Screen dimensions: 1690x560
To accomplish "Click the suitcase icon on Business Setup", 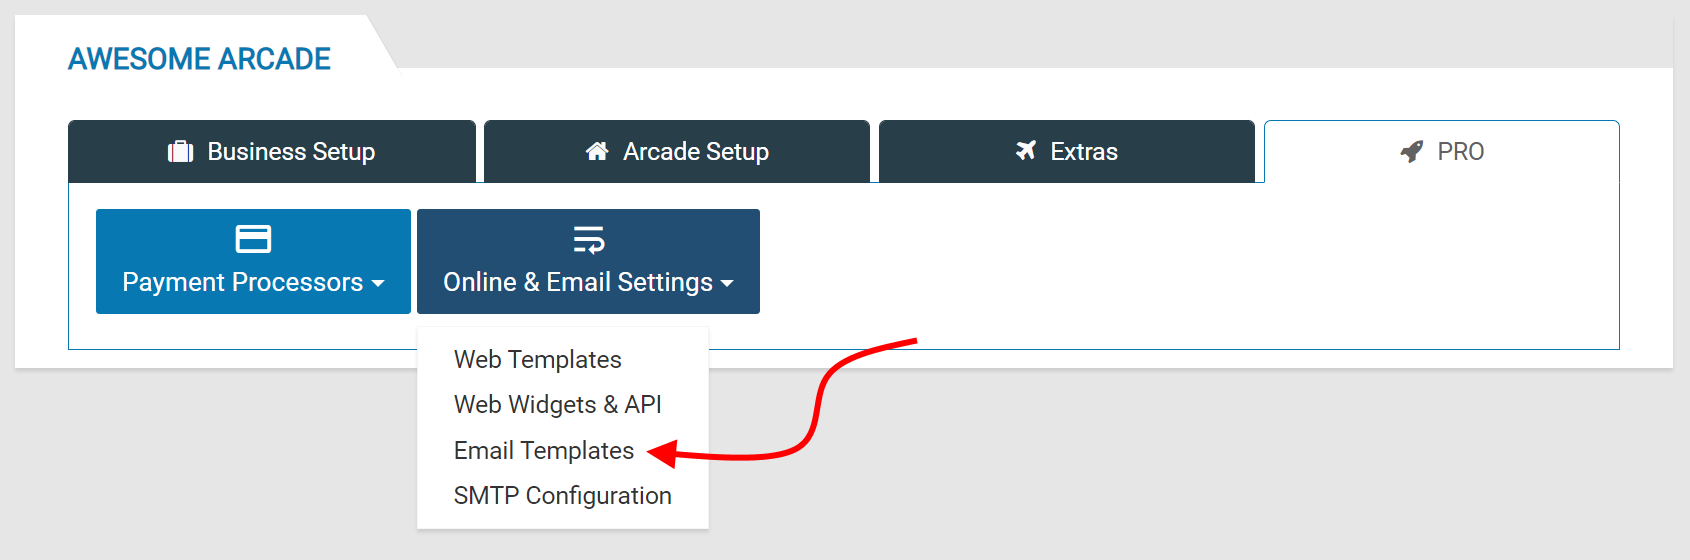I will click(180, 151).
